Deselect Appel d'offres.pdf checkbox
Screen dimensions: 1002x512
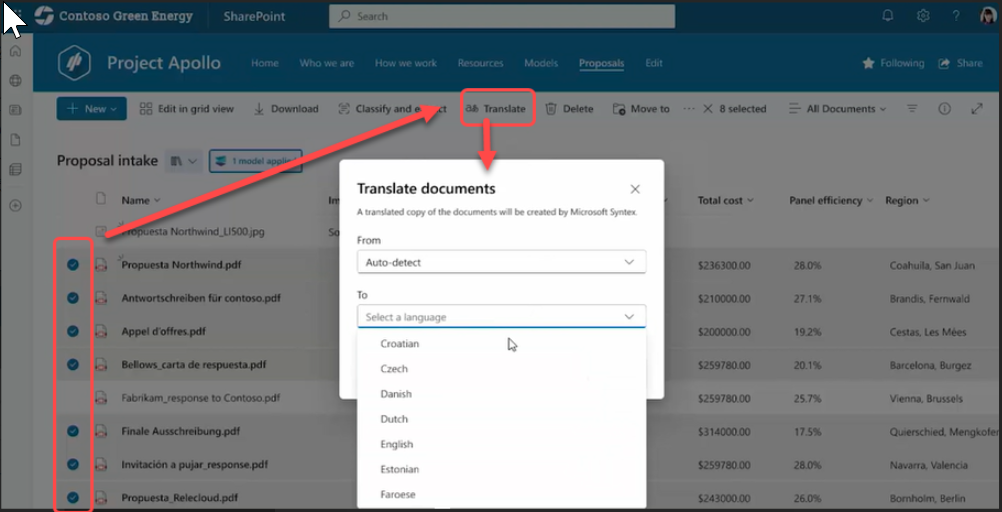[x=73, y=331]
